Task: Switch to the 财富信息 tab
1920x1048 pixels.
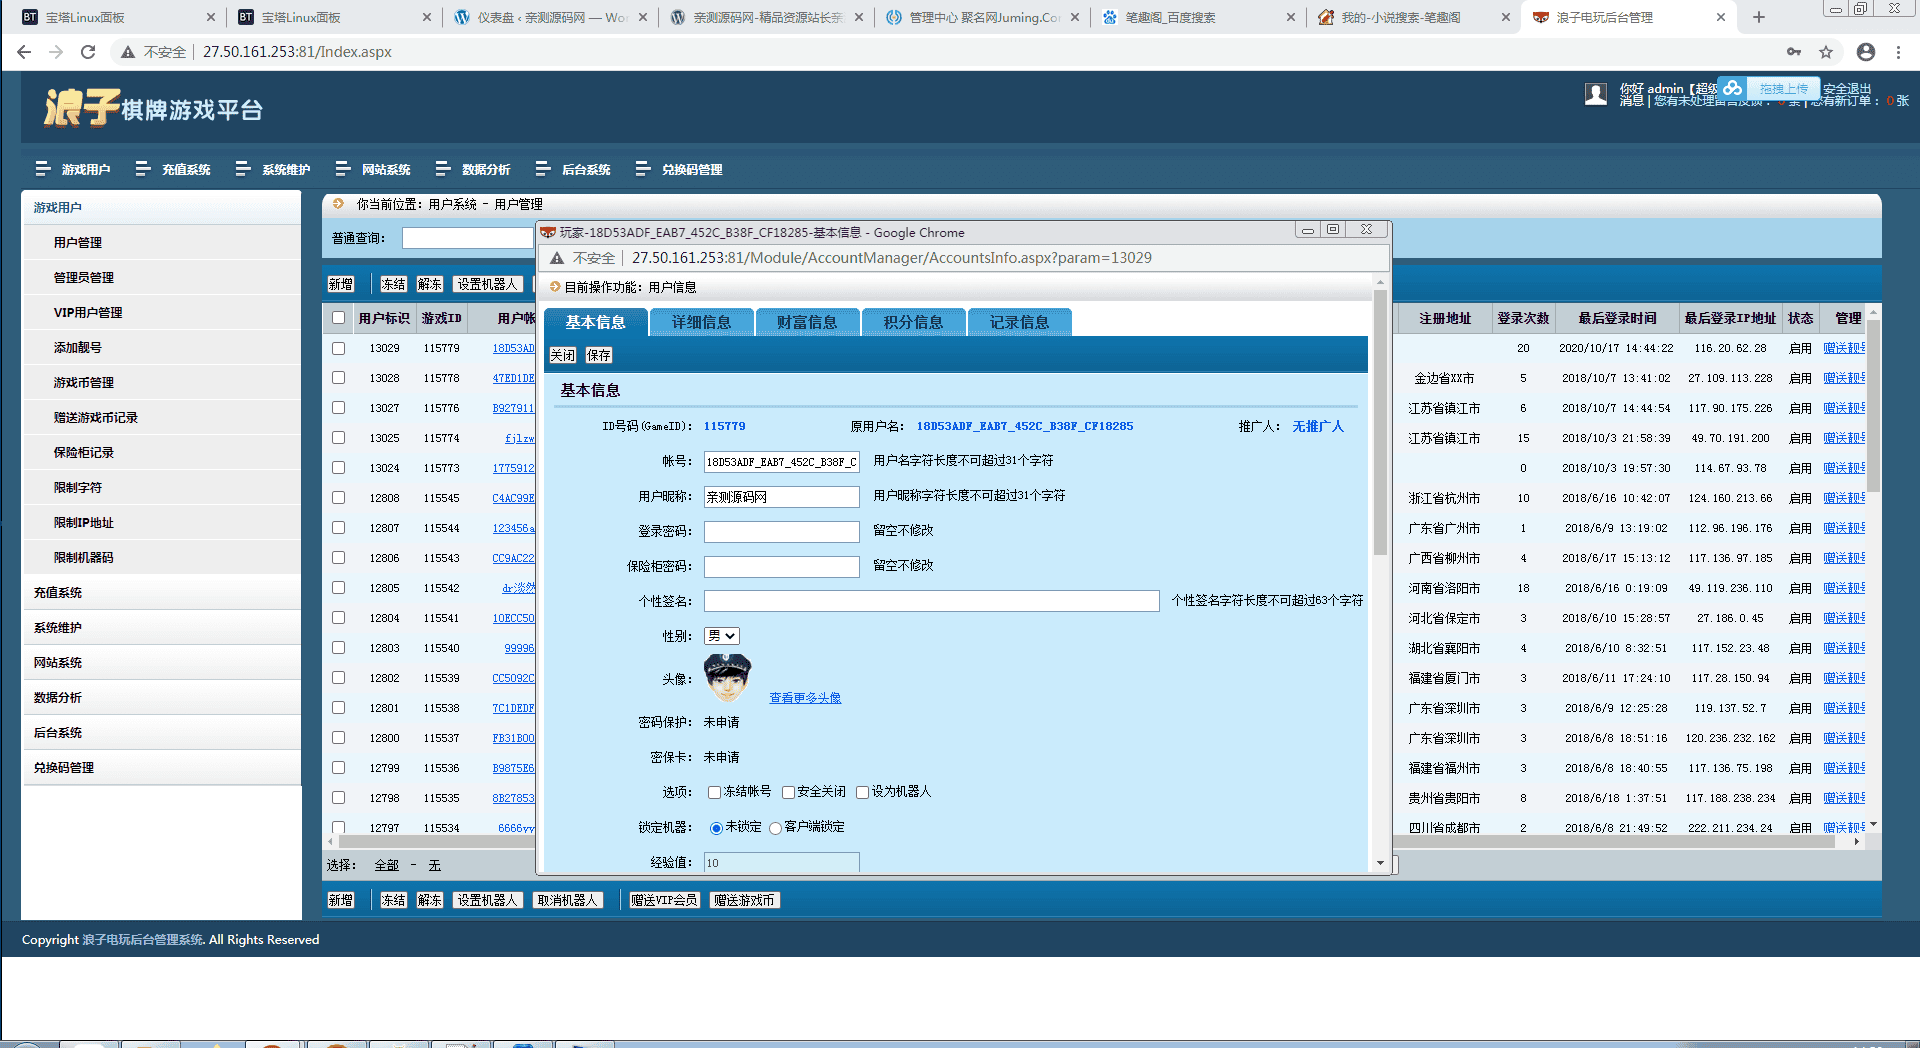Action: tap(807, 322)
